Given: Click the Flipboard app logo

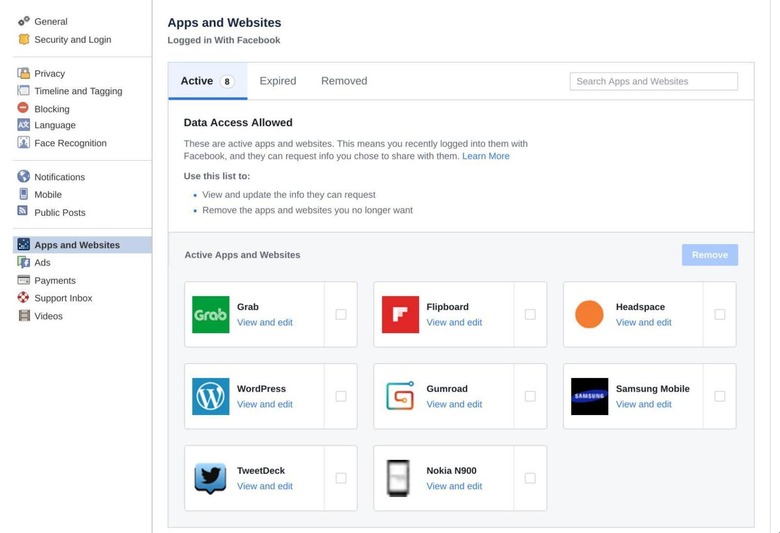Looking at the screenshot, I should 400,314.
